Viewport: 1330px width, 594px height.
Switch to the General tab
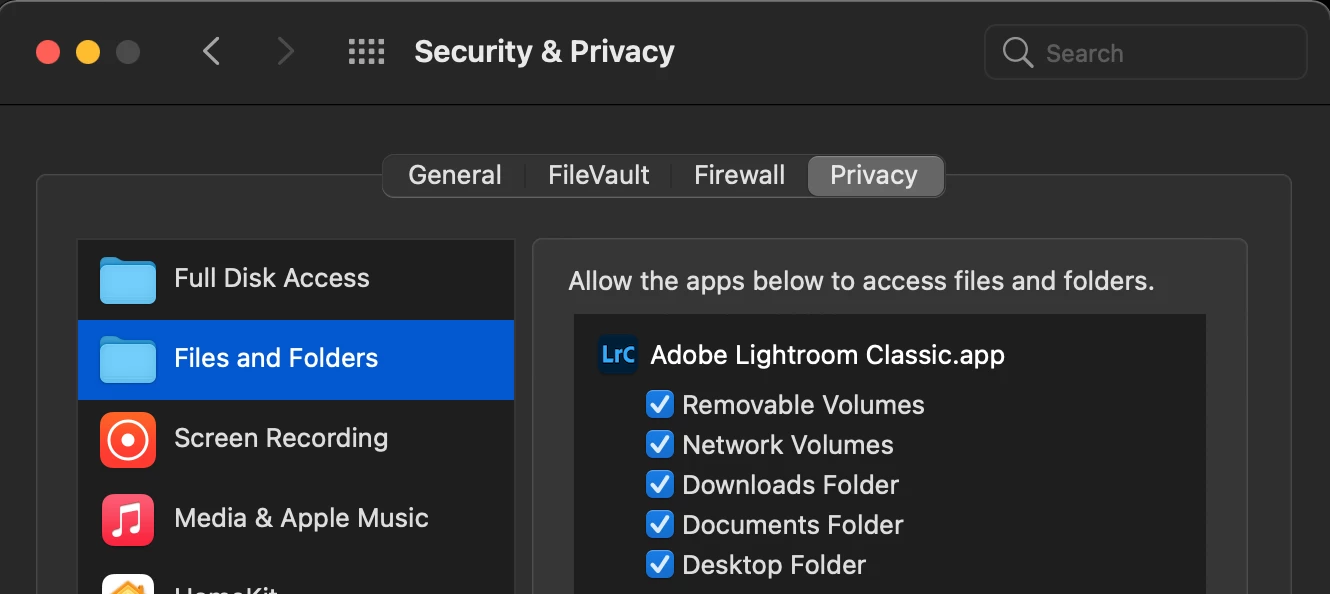(455, 176)
